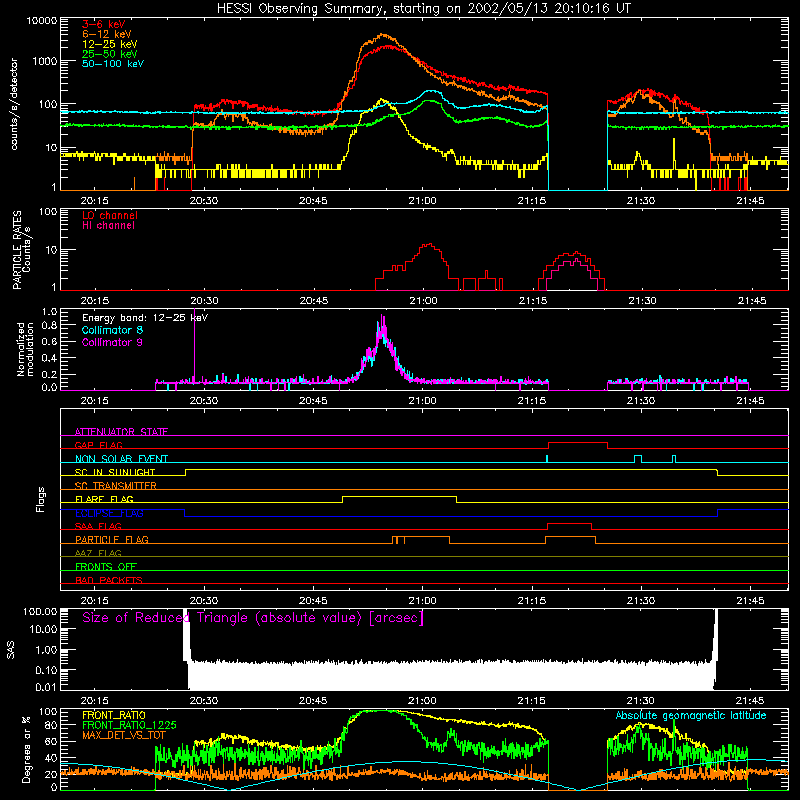The height and width of the screenshot is (800, 800).
Task: Click the A4Z_FLAG label
Action: [98, 553]
